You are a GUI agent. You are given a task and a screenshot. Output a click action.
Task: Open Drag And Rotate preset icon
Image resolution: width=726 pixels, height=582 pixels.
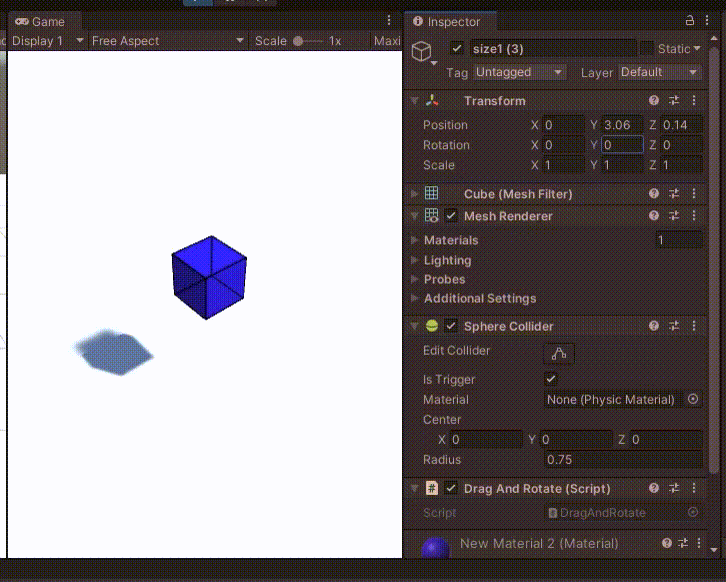674,488
